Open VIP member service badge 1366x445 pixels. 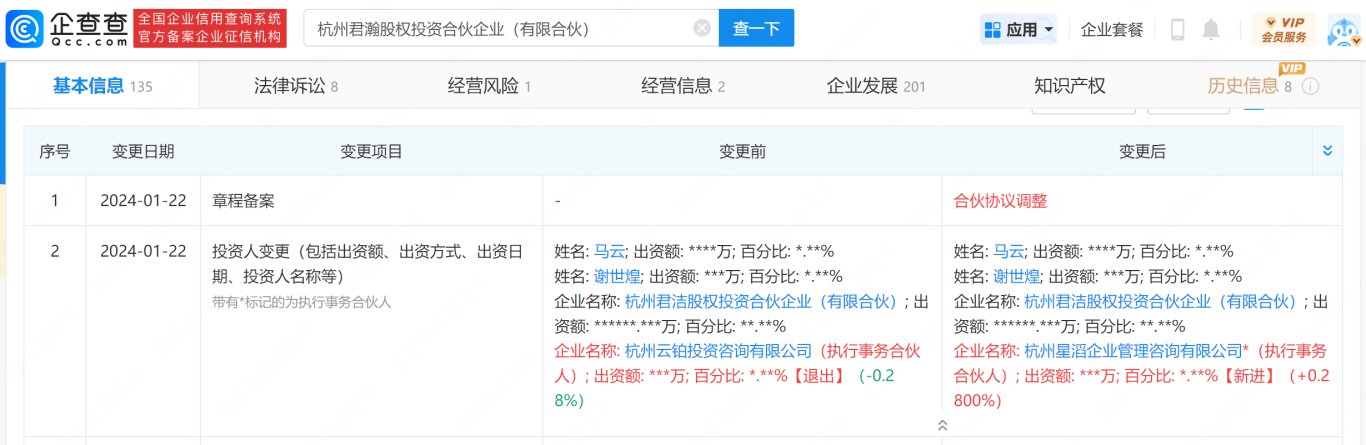[x=1284, y=29]
